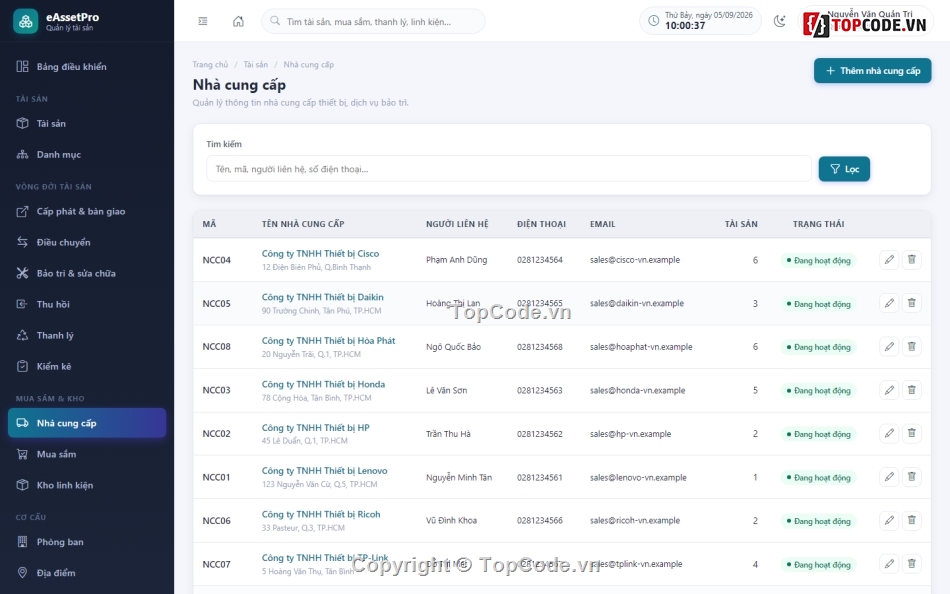Click the TRẠNG THÁI column header
The width and height of the screenshot is (950, 594).
[x=819, y=224]
